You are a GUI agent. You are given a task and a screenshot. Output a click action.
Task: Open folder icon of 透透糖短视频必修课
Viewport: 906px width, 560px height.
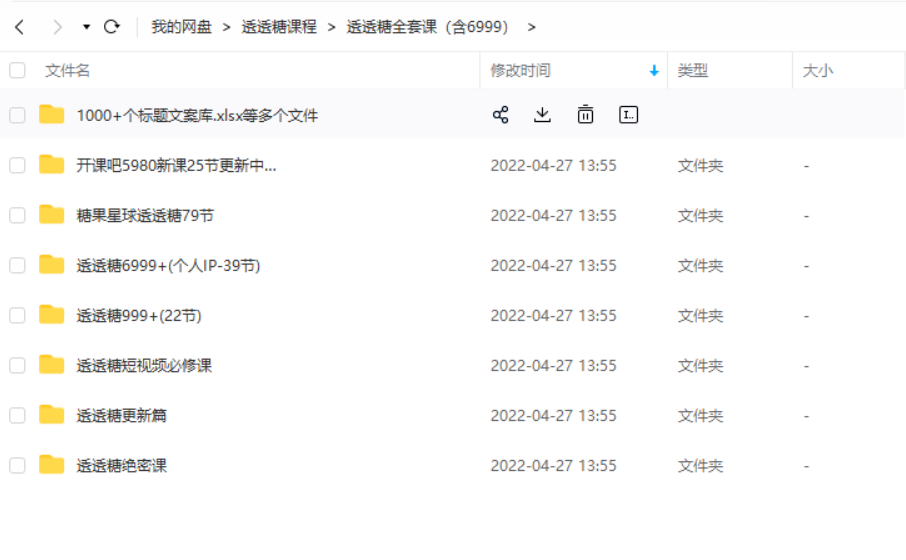[51, 365]
